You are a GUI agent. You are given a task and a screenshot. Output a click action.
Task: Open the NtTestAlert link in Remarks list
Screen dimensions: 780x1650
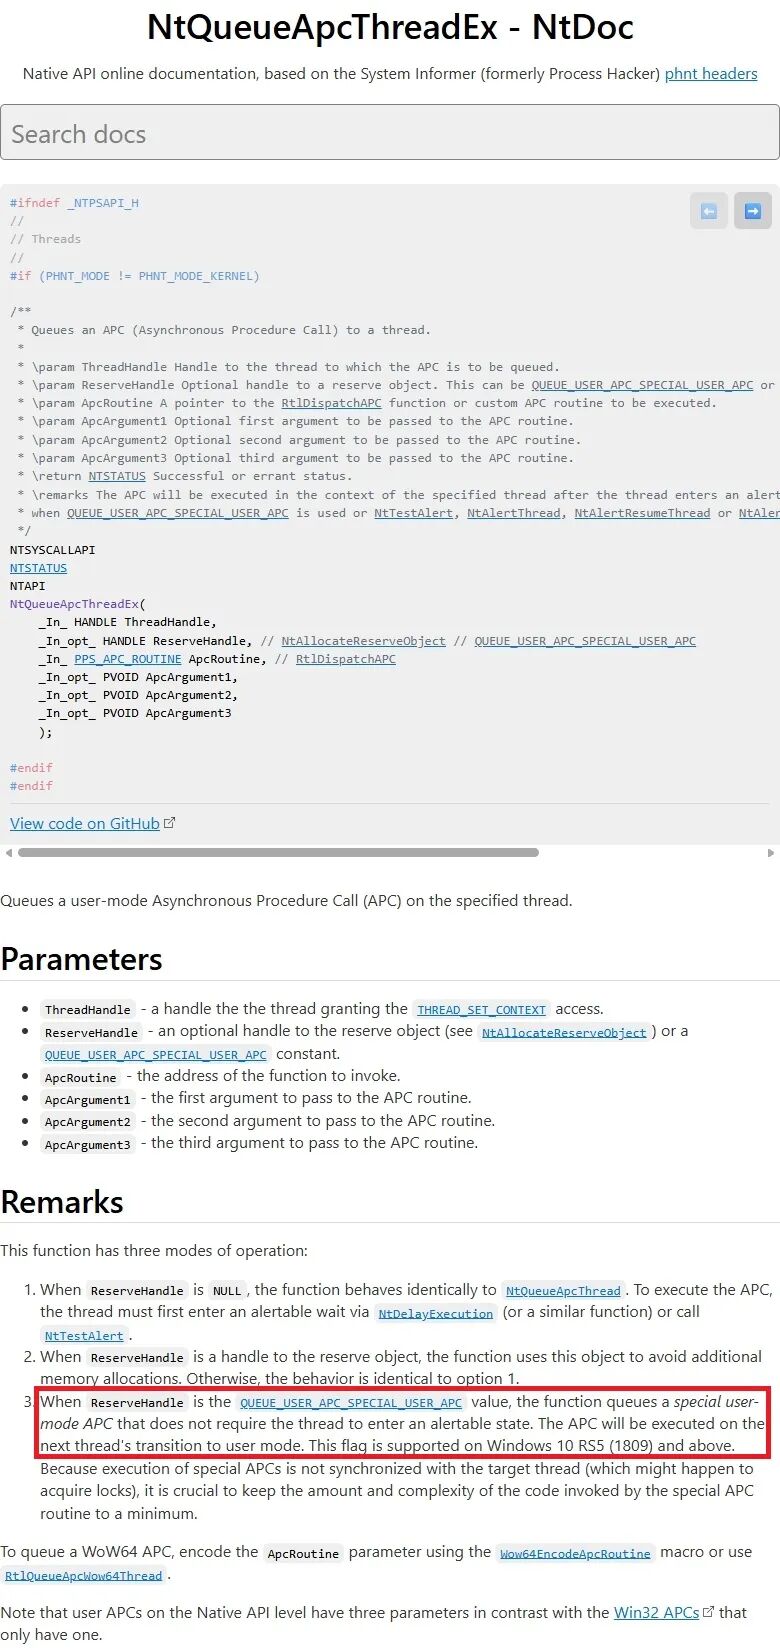point(84,1336)
